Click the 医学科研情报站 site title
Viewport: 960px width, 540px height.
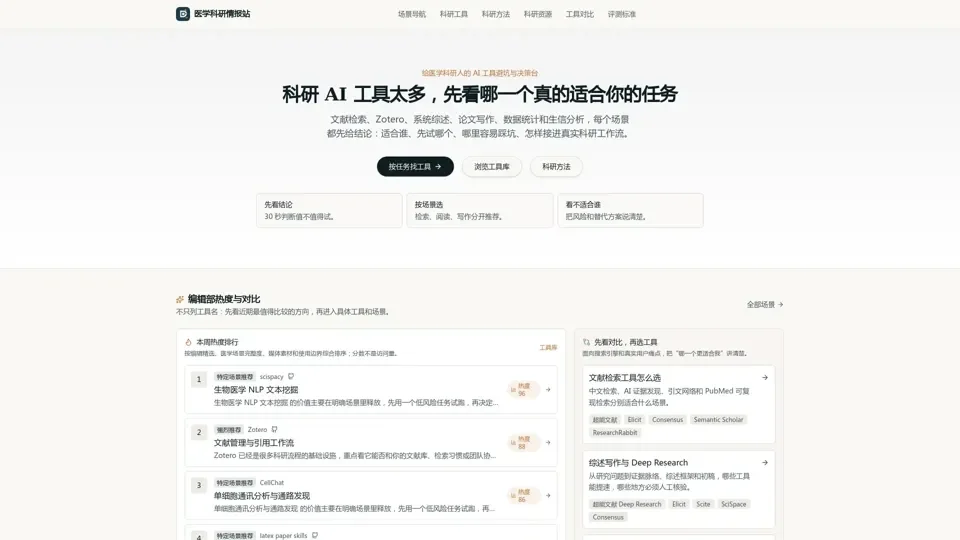pyautogui.click(x=222, y=13)
